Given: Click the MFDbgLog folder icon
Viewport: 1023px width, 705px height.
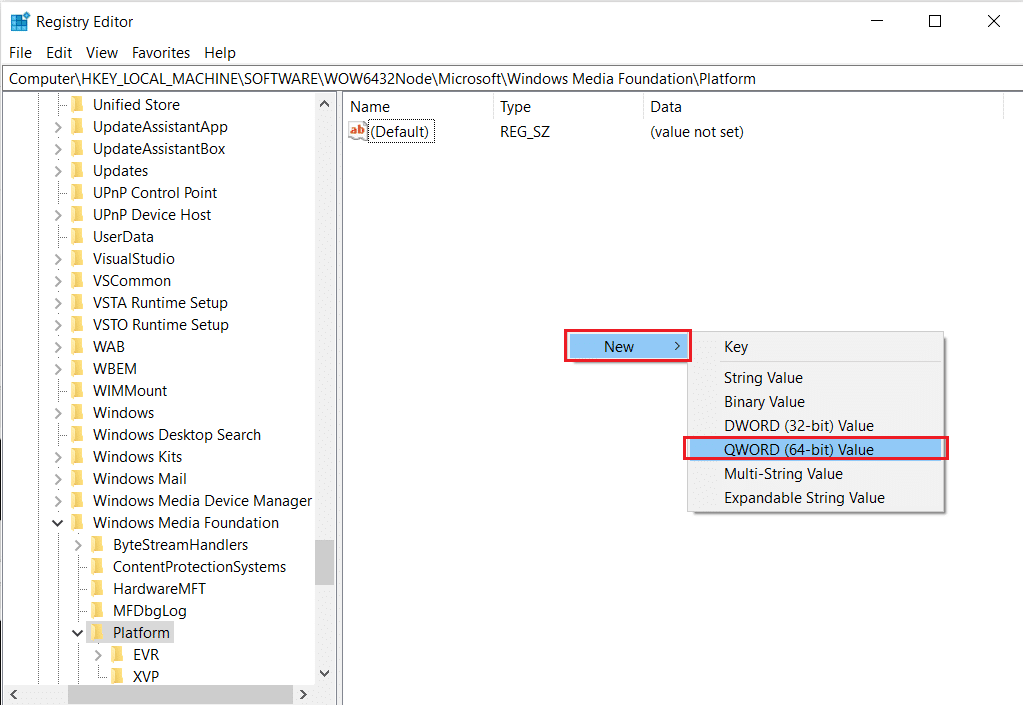Looking at the screenshot, I should pos(97,610).
